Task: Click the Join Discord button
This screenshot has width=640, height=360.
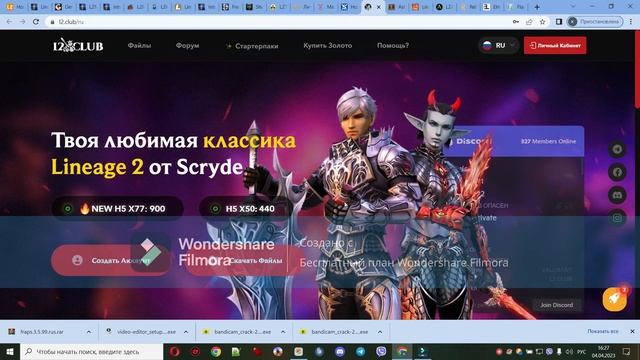Action: [557, 305]
